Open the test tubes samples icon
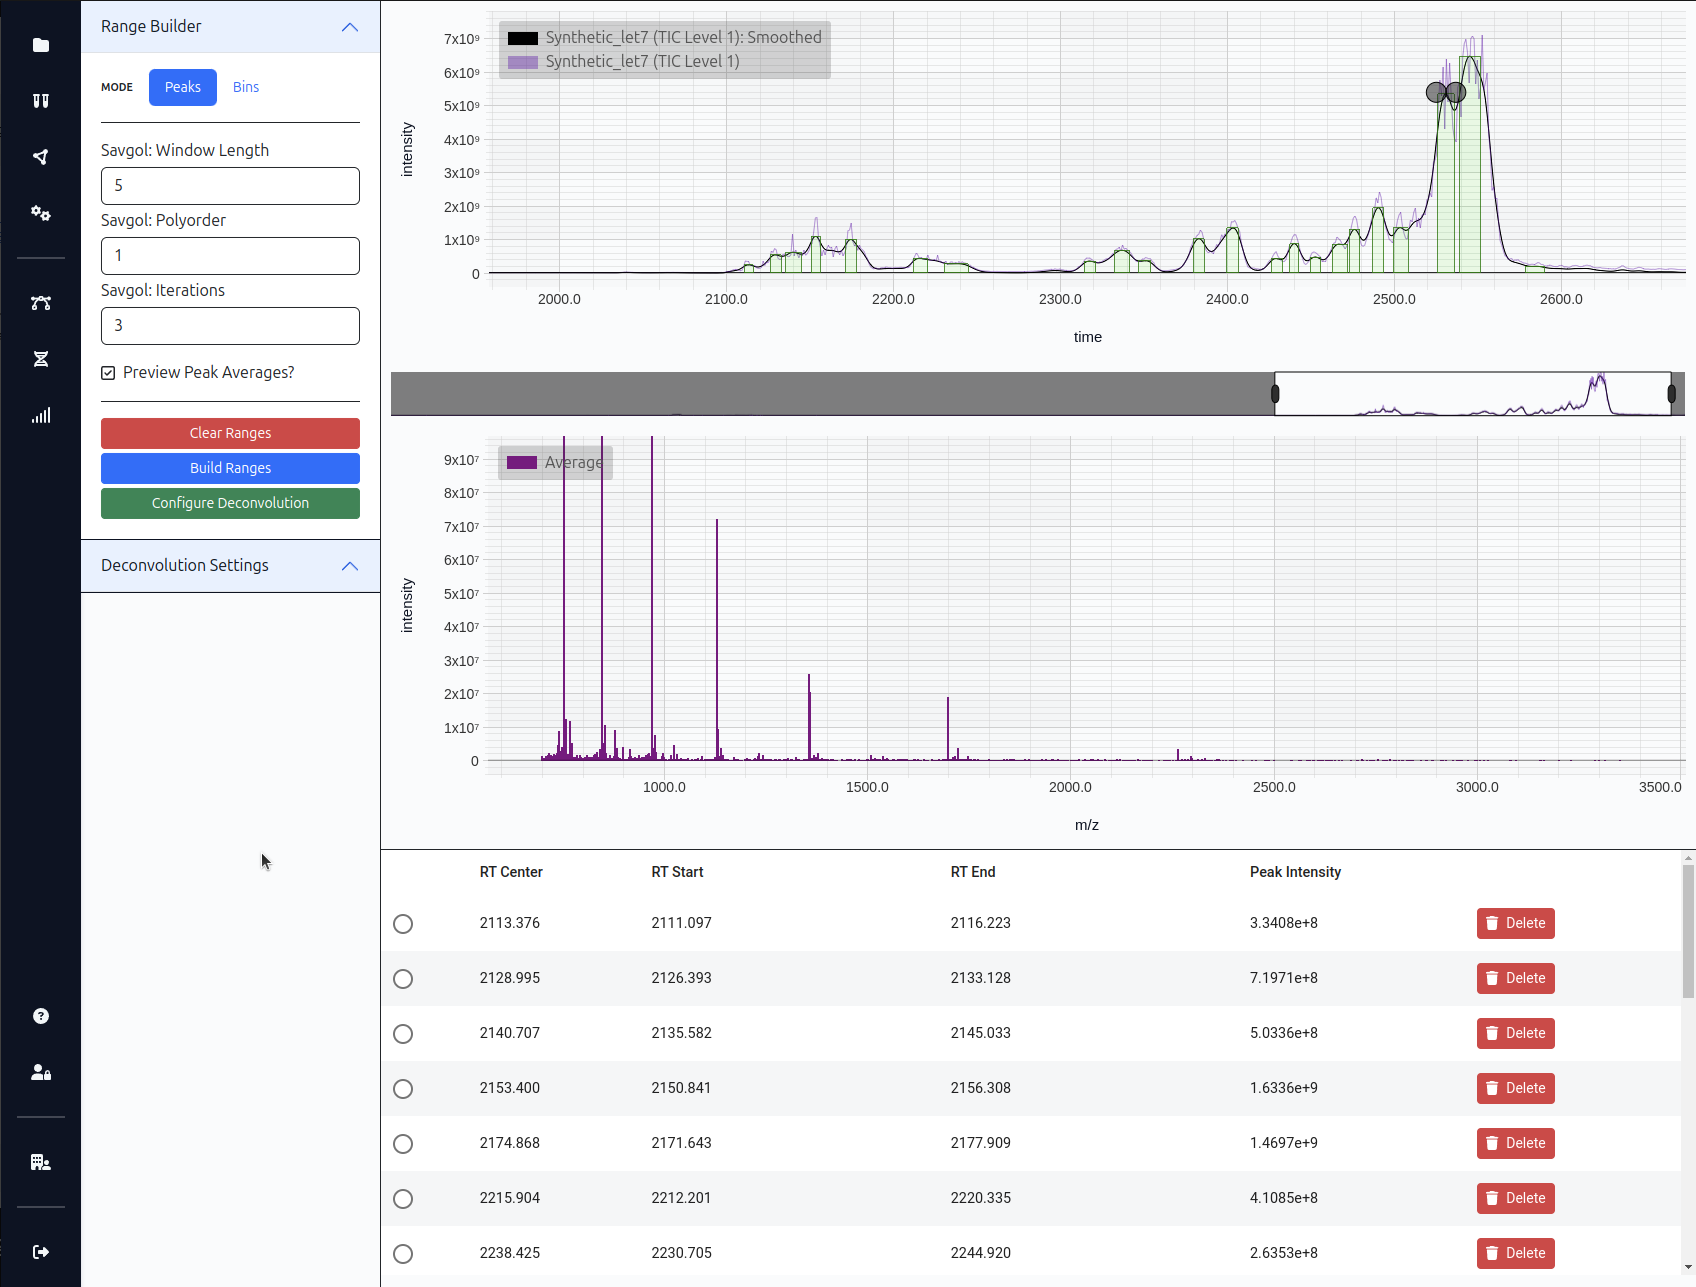Screen dimensions: 1696x1287 (41, 101)
